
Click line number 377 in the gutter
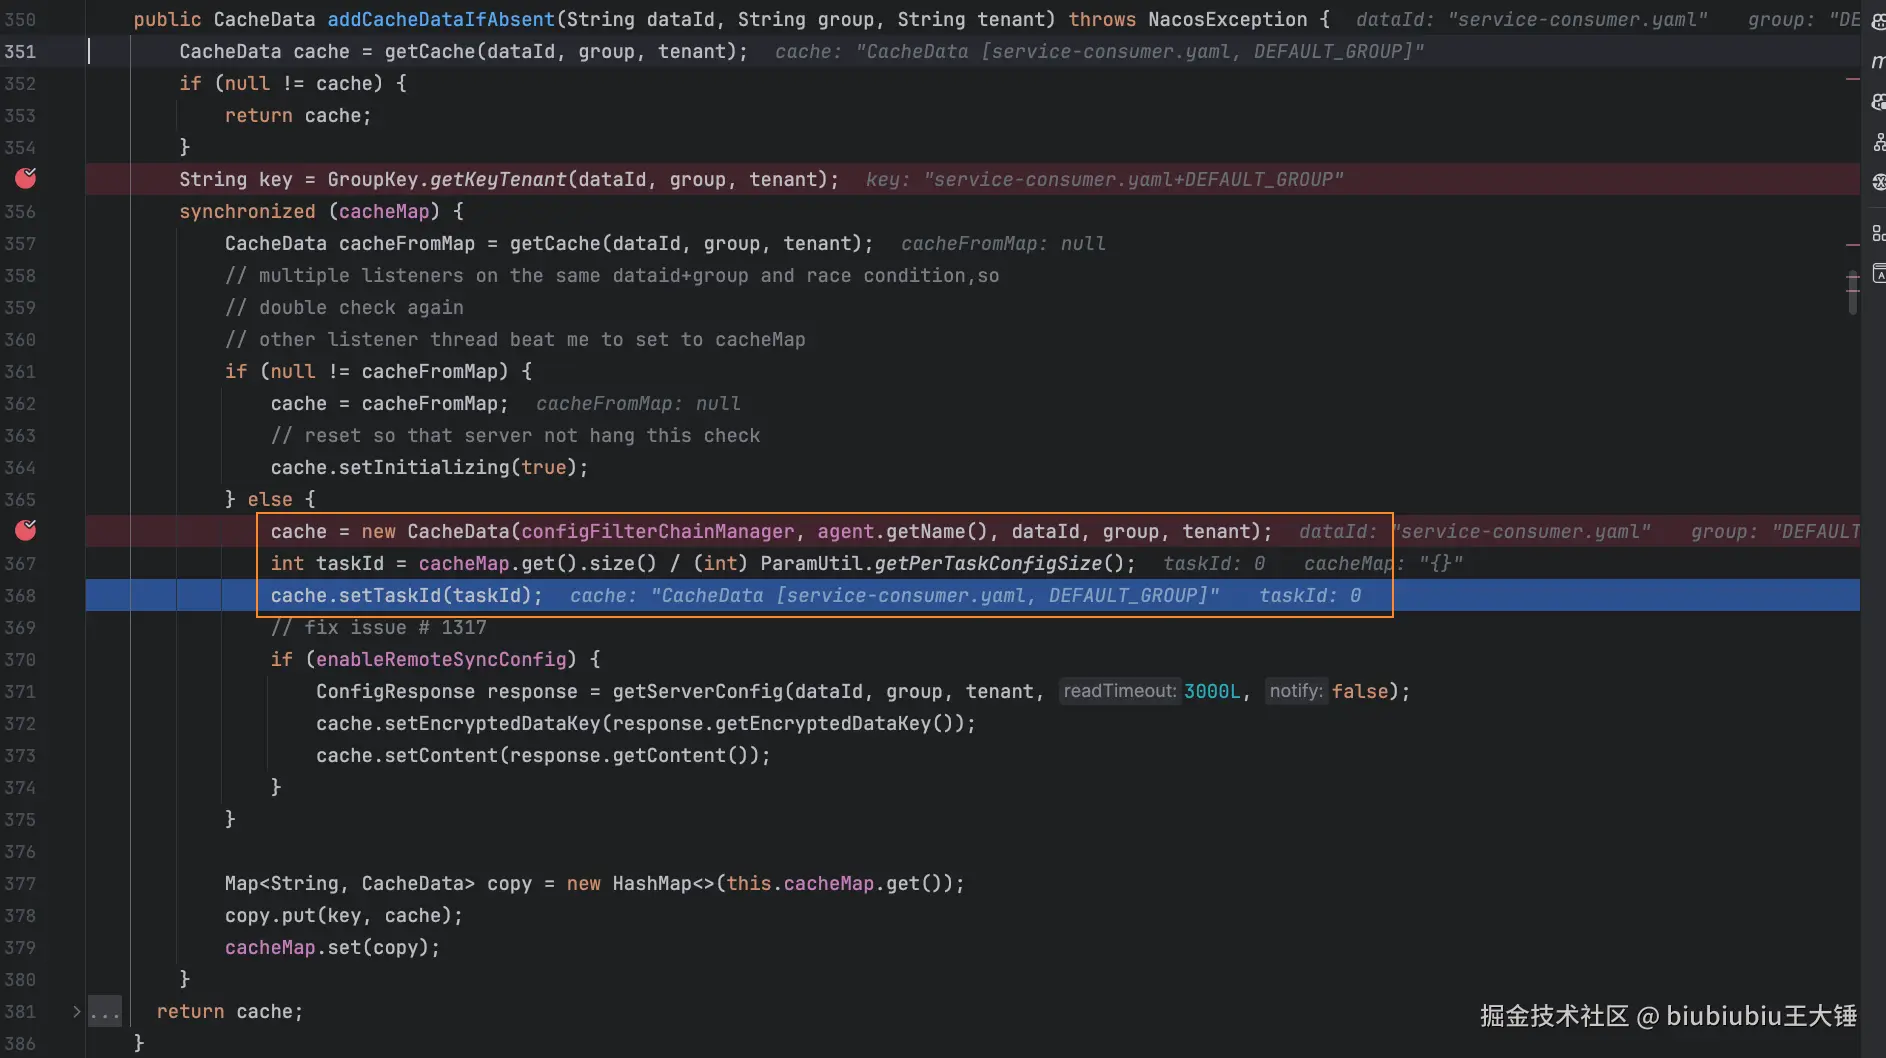coord(20,883)
